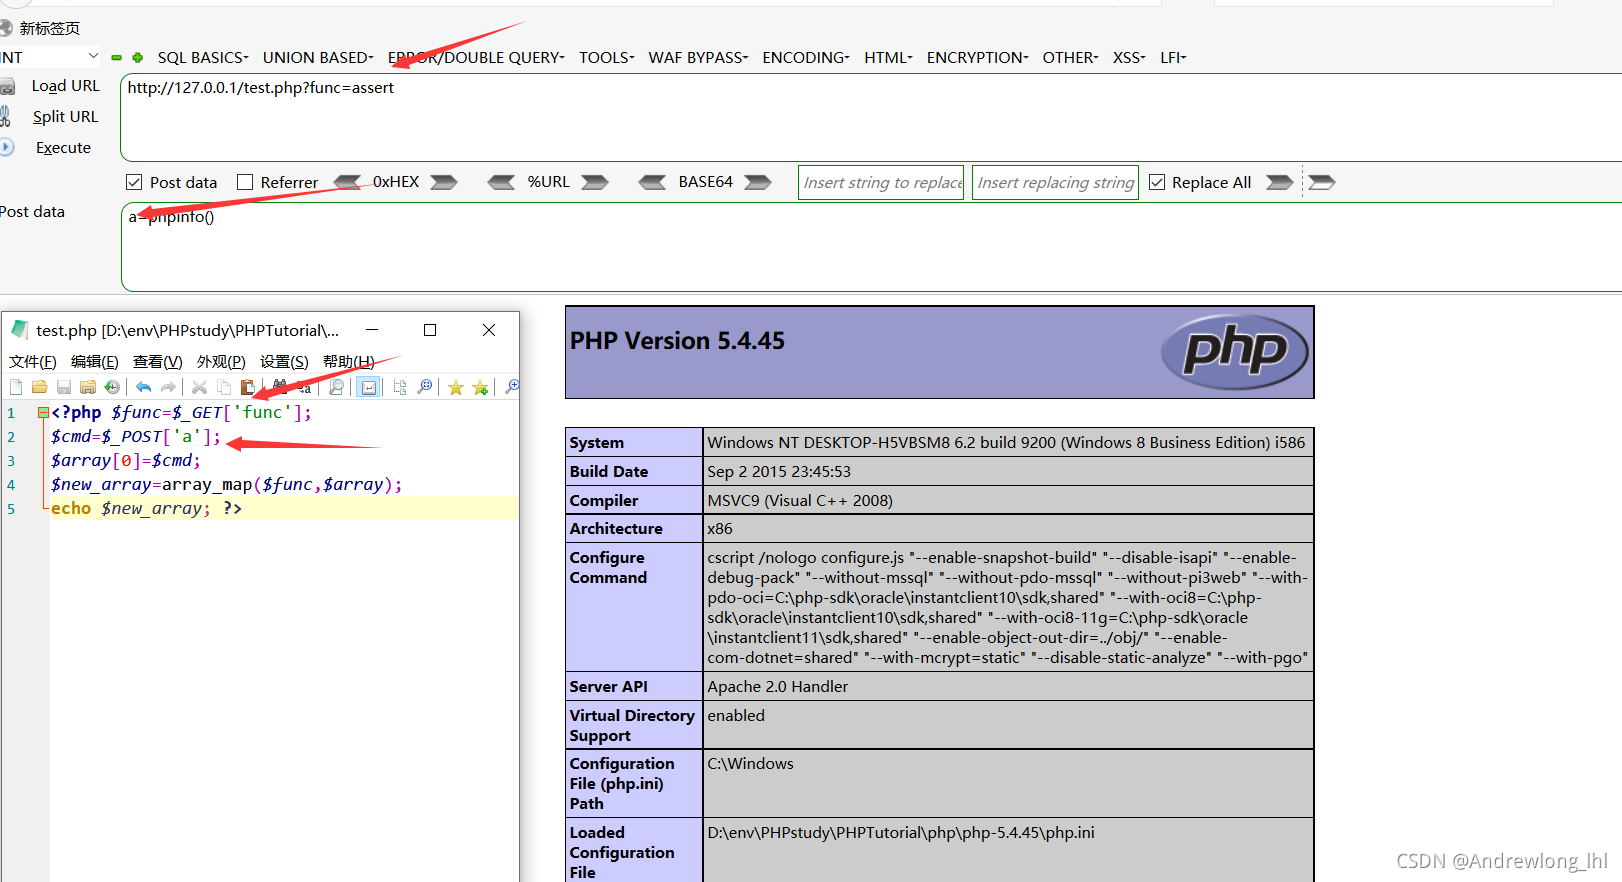The height and width of the screenshot is (882, 1622).
Task: Click the Paste clipboard icon in the editor
Action: pos(248,387)
